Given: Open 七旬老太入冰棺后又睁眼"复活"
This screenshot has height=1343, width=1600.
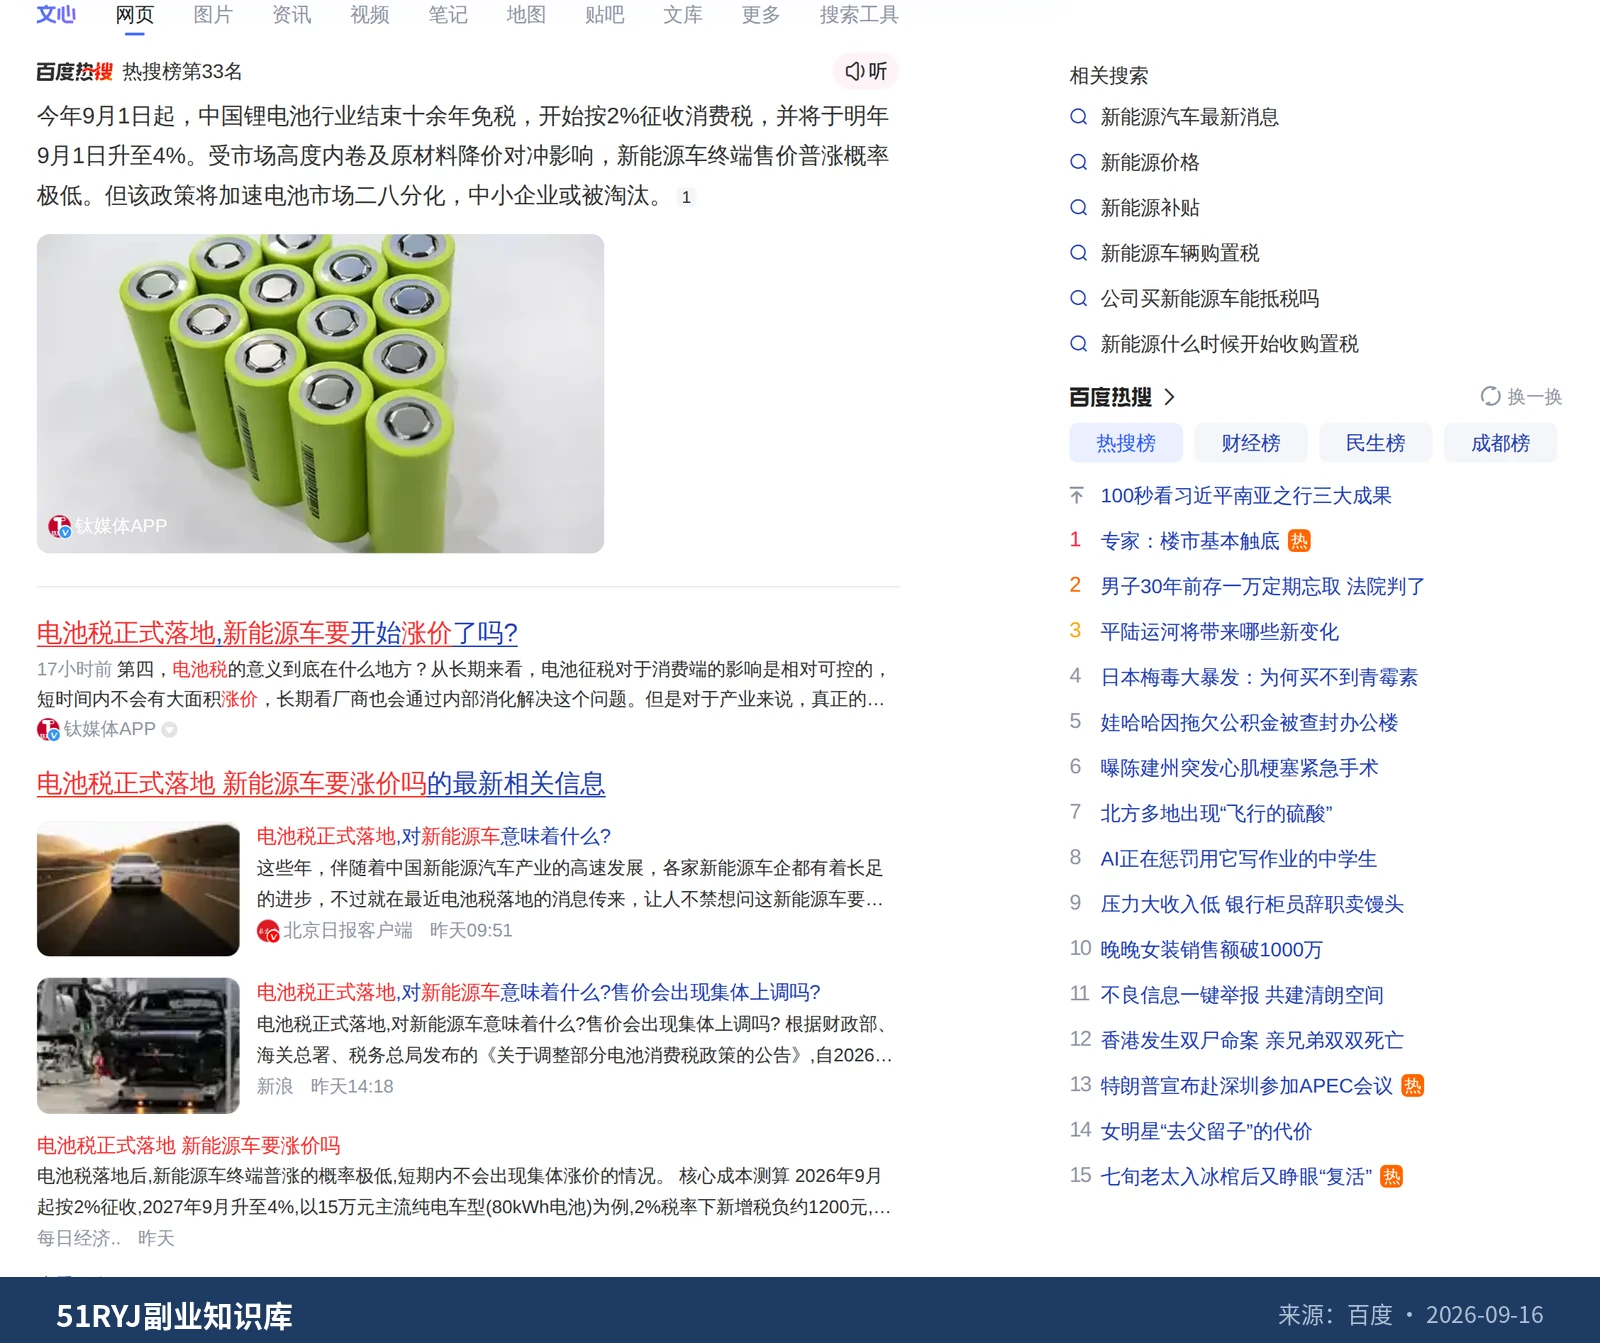Looking at the screenshot, I should (x=1236, y=1177).
